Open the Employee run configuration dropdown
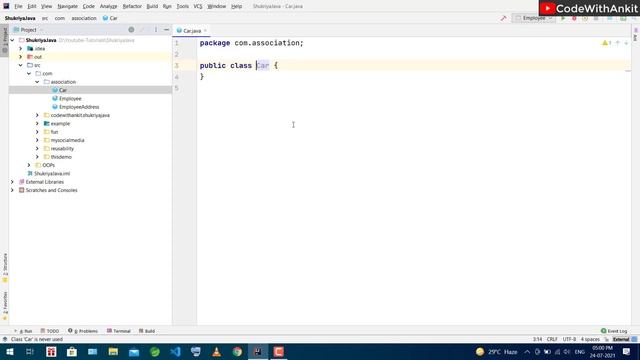640x360 pixels. 533,18
